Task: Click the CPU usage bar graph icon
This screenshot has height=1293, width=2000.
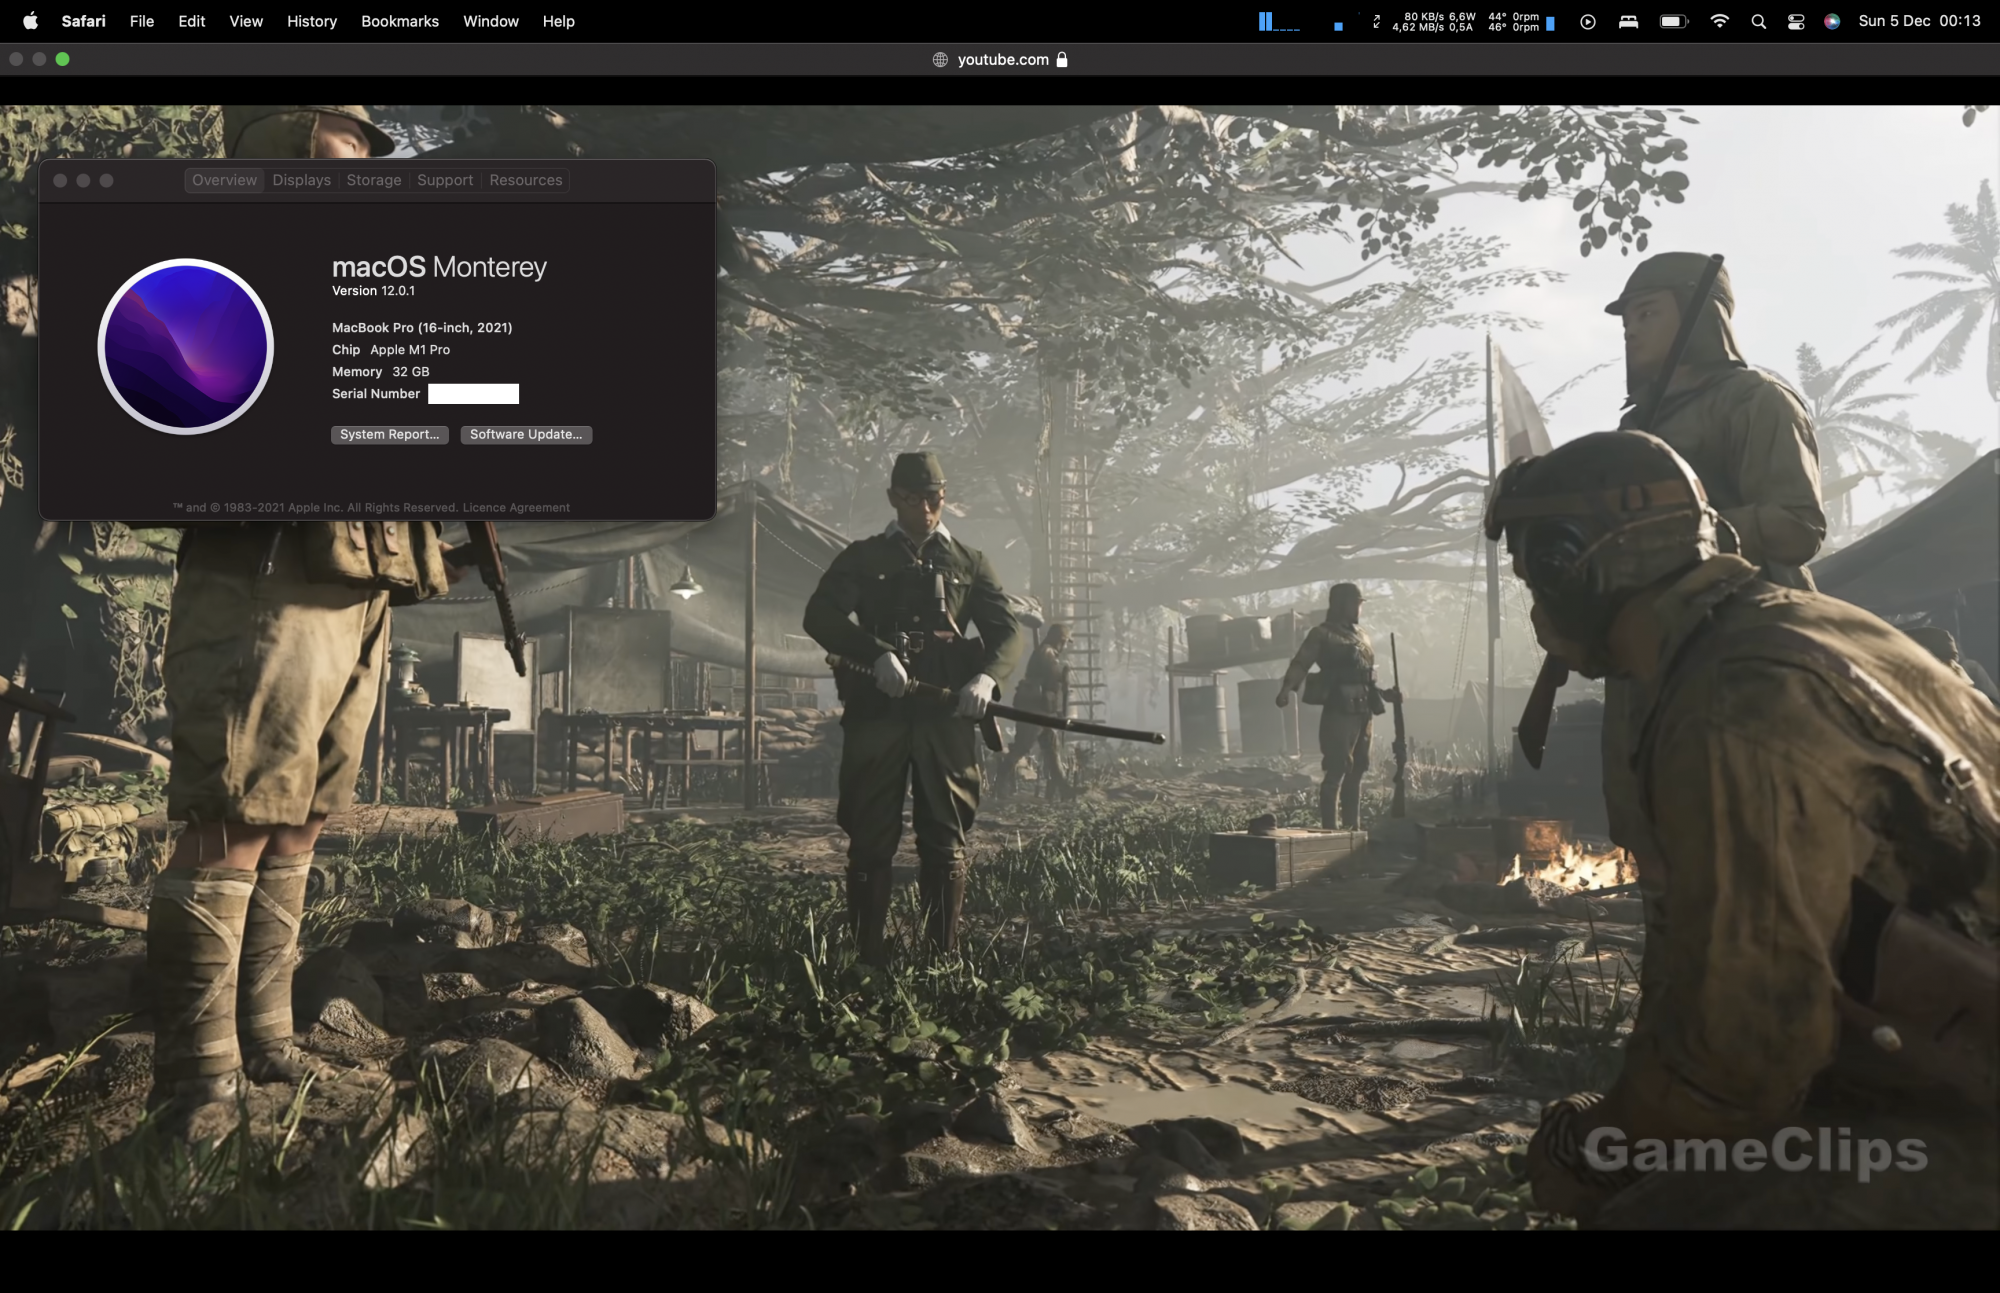Action: pos(1278,21)
